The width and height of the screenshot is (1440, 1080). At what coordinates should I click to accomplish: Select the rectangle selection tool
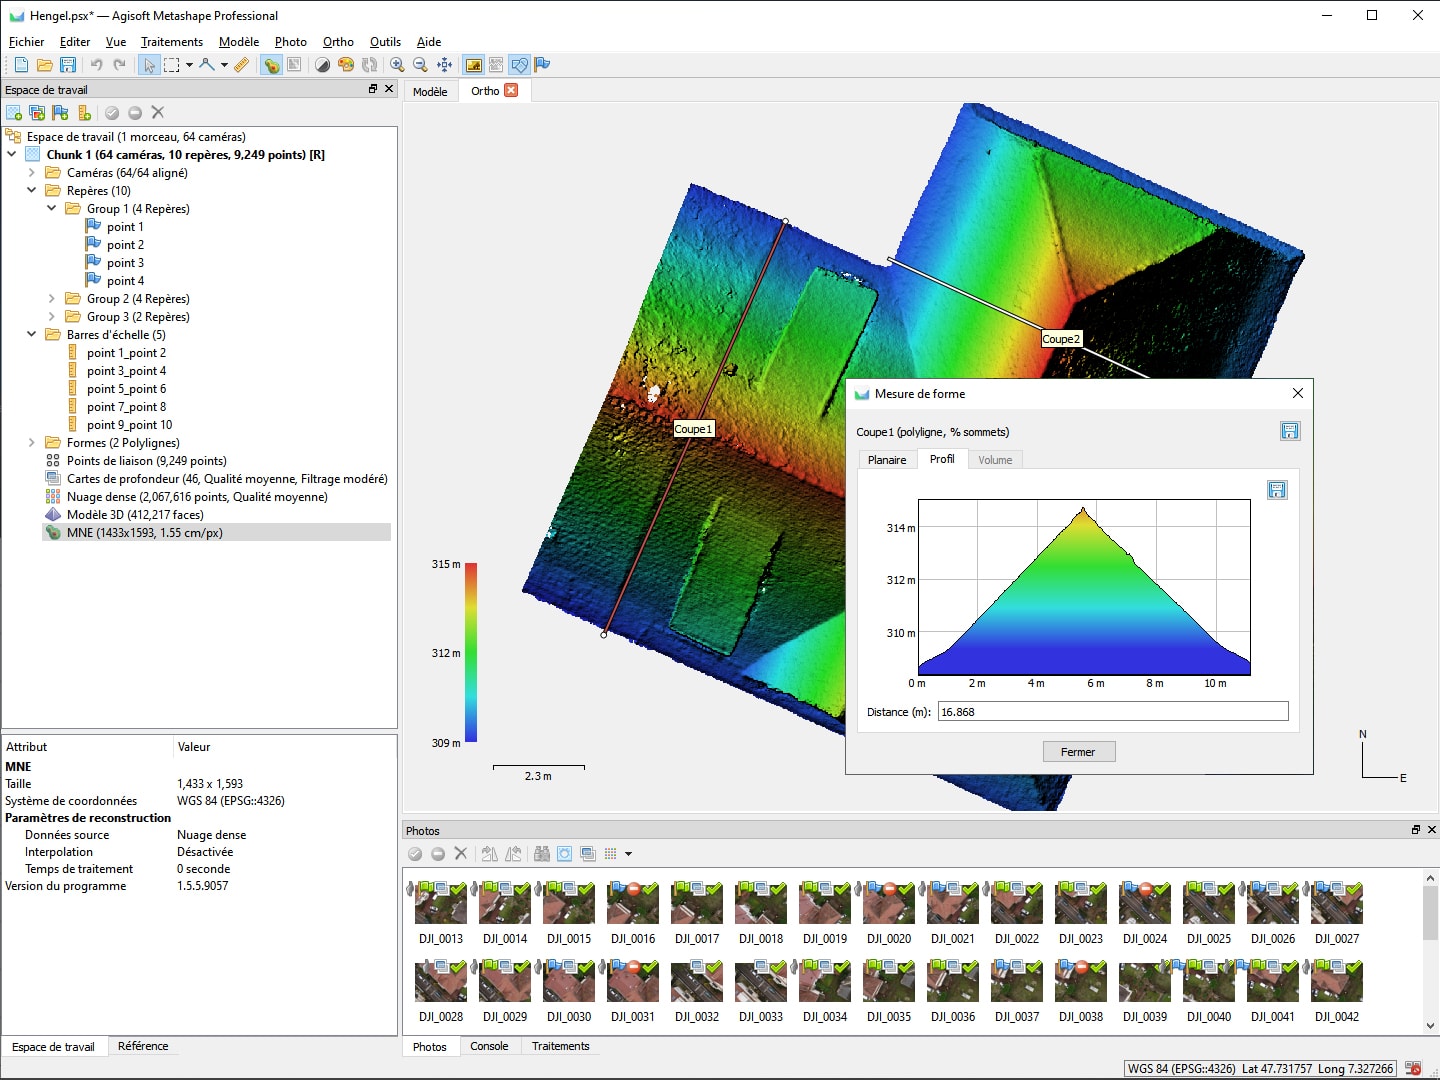pyautogui.click(x=172, y=65)
